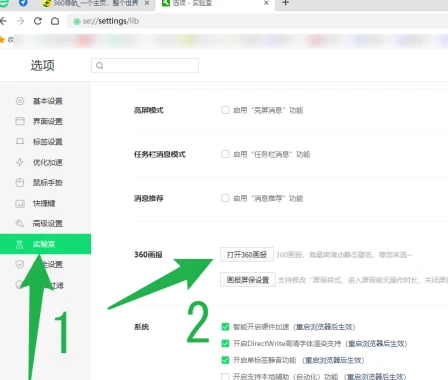
Task: Click the 鼠标手势 mouse icon
Action: [20, 183]
